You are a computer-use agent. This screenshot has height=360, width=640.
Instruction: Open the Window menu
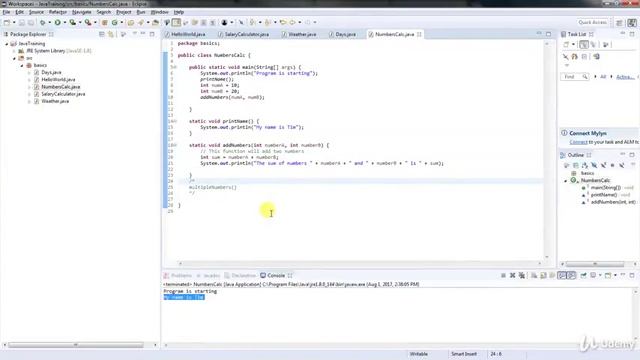coord(160,12)
